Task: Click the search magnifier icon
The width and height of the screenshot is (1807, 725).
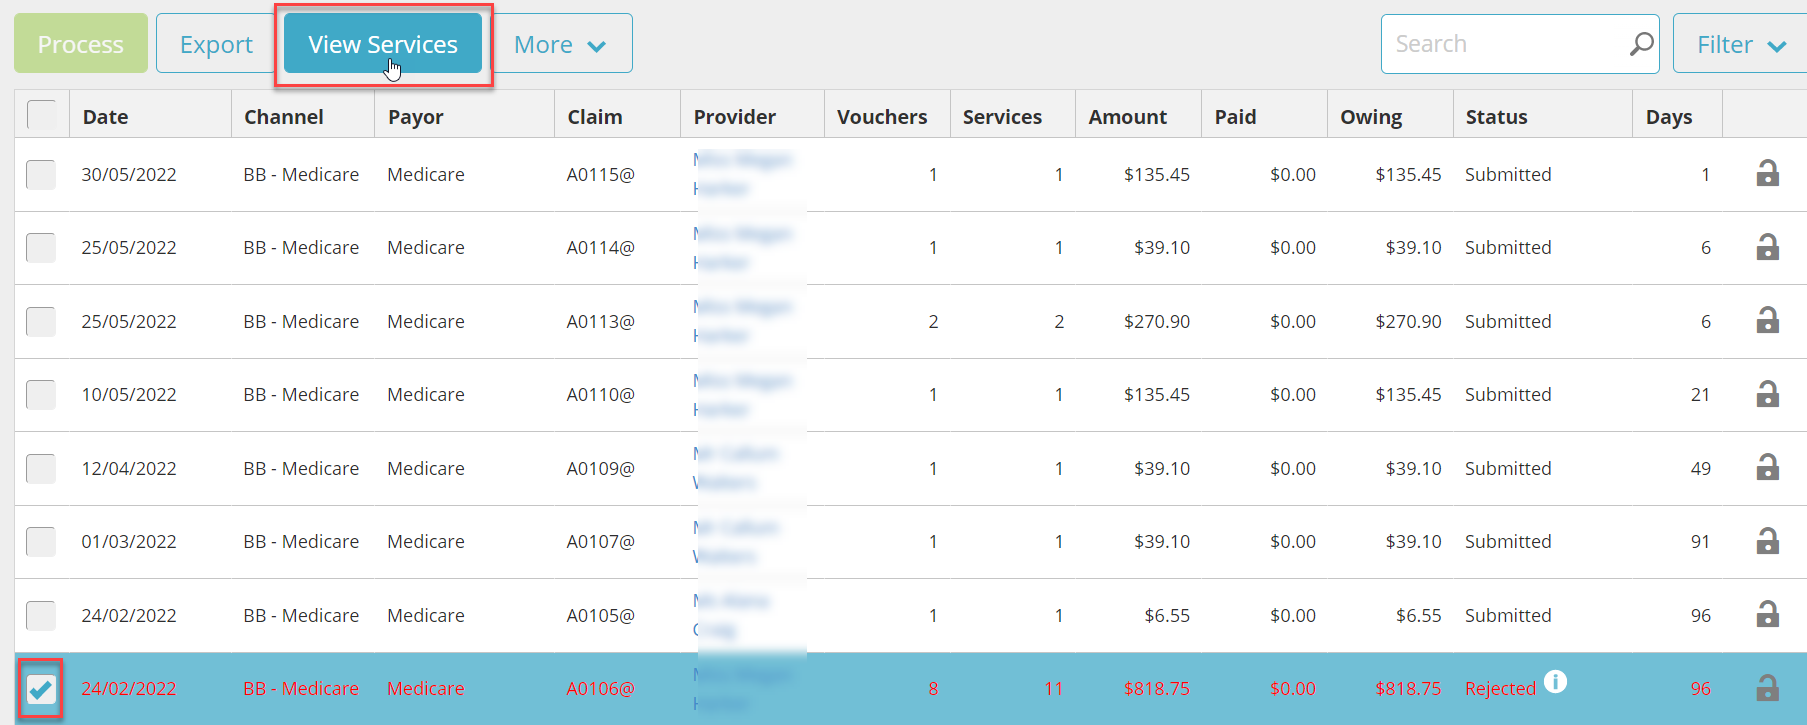Action: [1641, 44]
